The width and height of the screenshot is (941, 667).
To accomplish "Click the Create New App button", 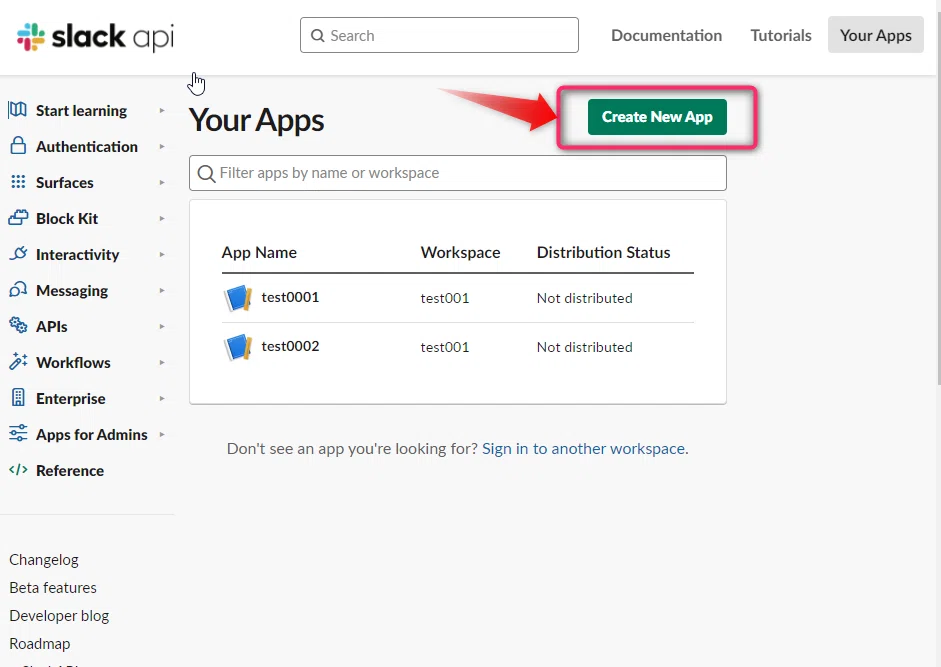I will point(657,117).
